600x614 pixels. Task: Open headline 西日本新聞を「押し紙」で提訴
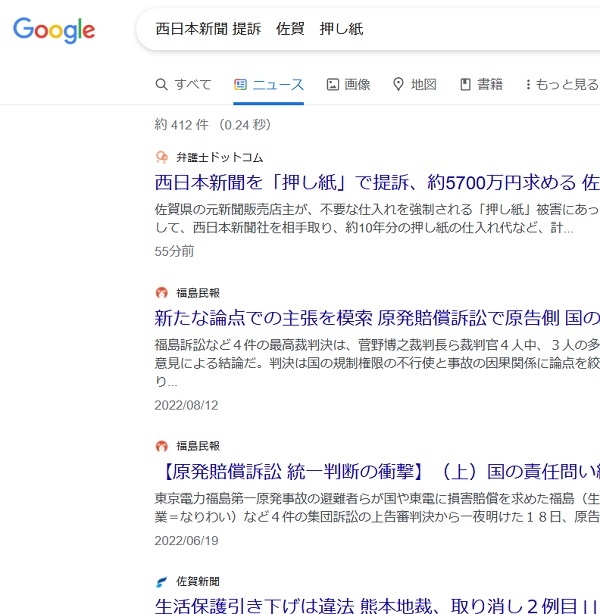[x=377, y=182]
